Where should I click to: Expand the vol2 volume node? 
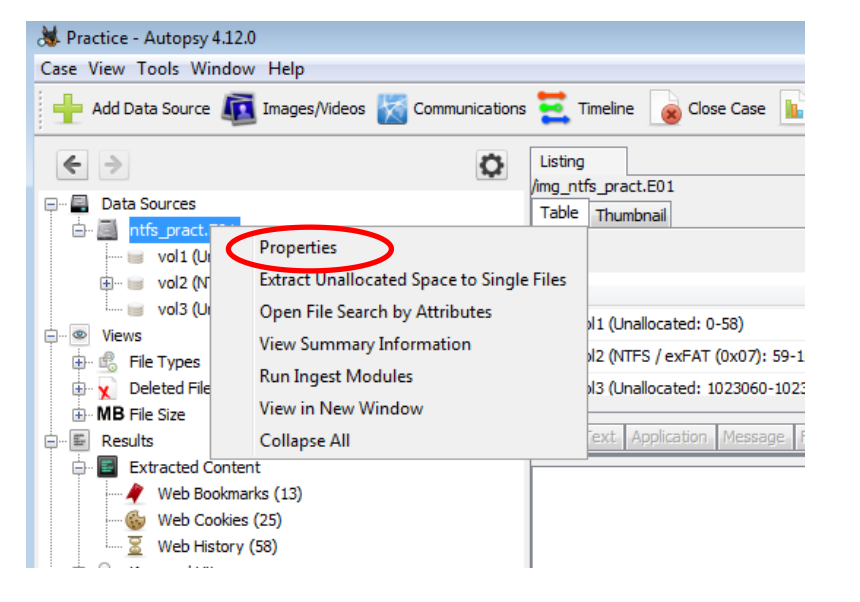[106, 283]
